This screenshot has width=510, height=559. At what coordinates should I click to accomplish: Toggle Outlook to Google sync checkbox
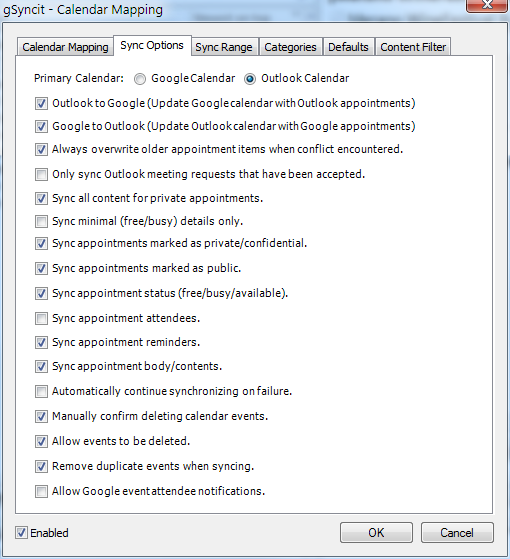click(x=41, y=104)
